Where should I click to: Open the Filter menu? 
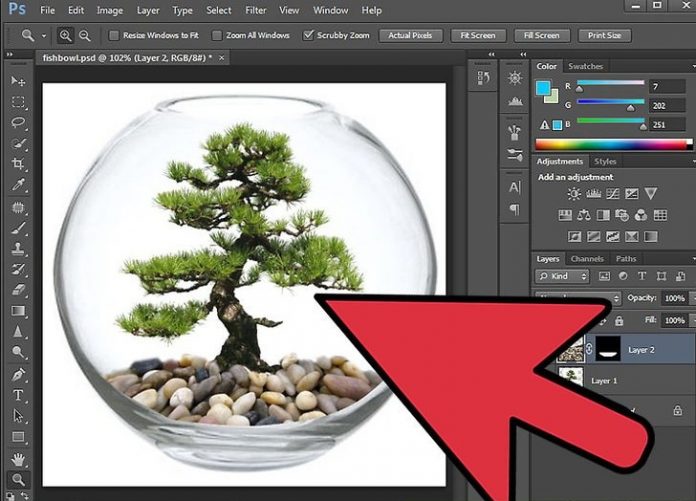coord(255,10)
